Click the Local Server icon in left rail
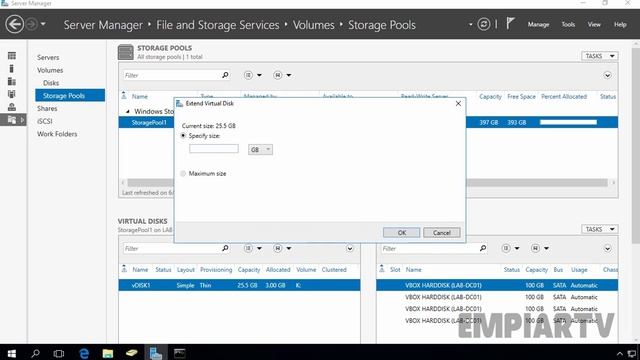 click(x=12, y=68)
